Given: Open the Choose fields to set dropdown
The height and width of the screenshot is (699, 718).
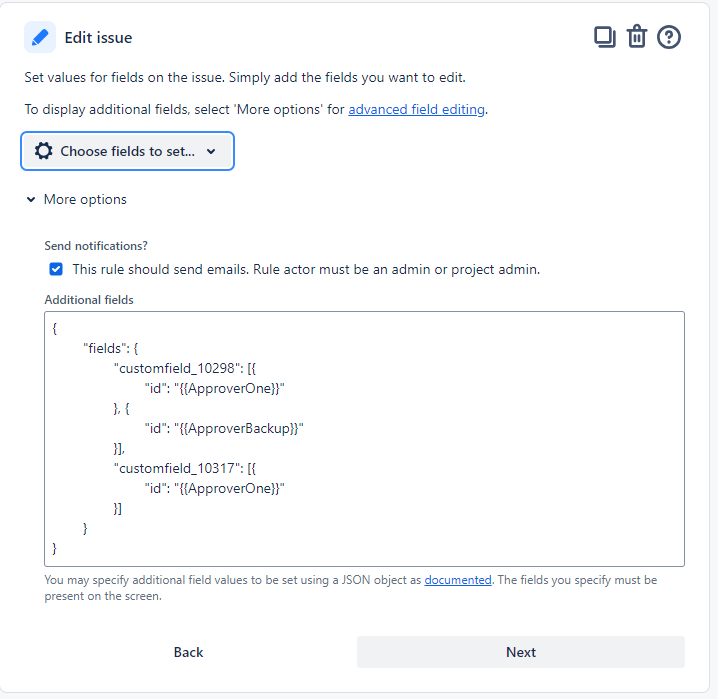Looking at the screenshot, I should pyautogui.click(x=127, y=151).
